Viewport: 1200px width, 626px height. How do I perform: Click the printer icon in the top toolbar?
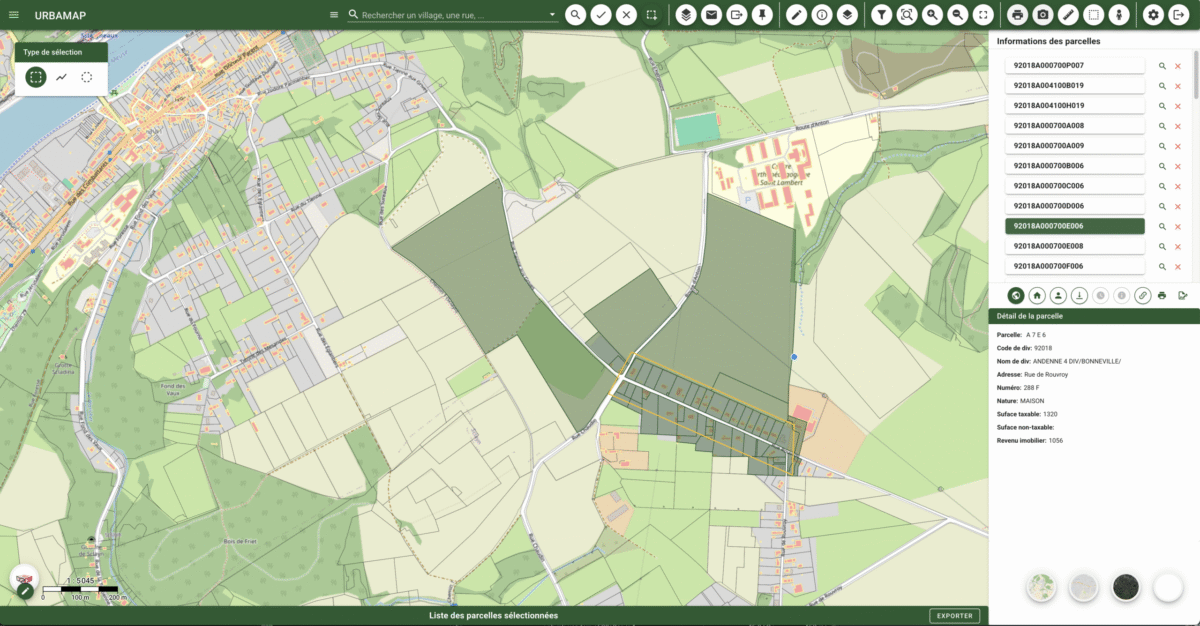(x=1019, y=14)
